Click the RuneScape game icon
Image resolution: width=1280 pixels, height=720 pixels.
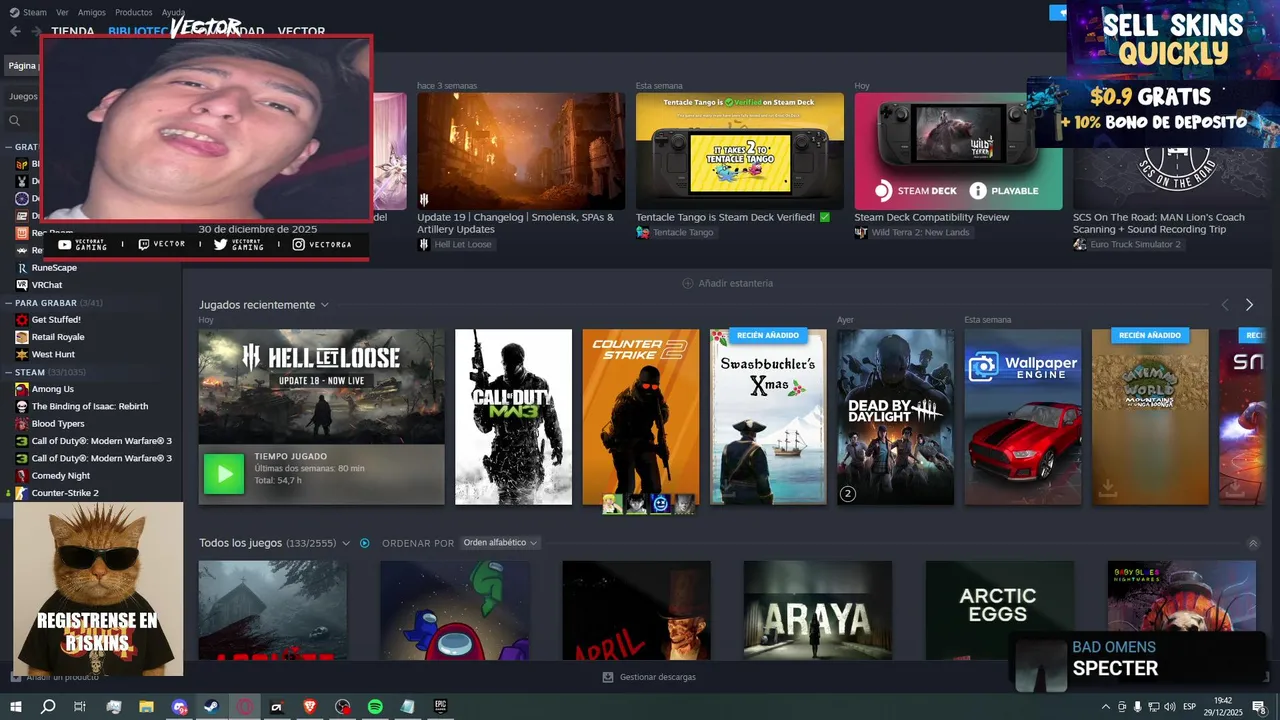pos(22,268)
